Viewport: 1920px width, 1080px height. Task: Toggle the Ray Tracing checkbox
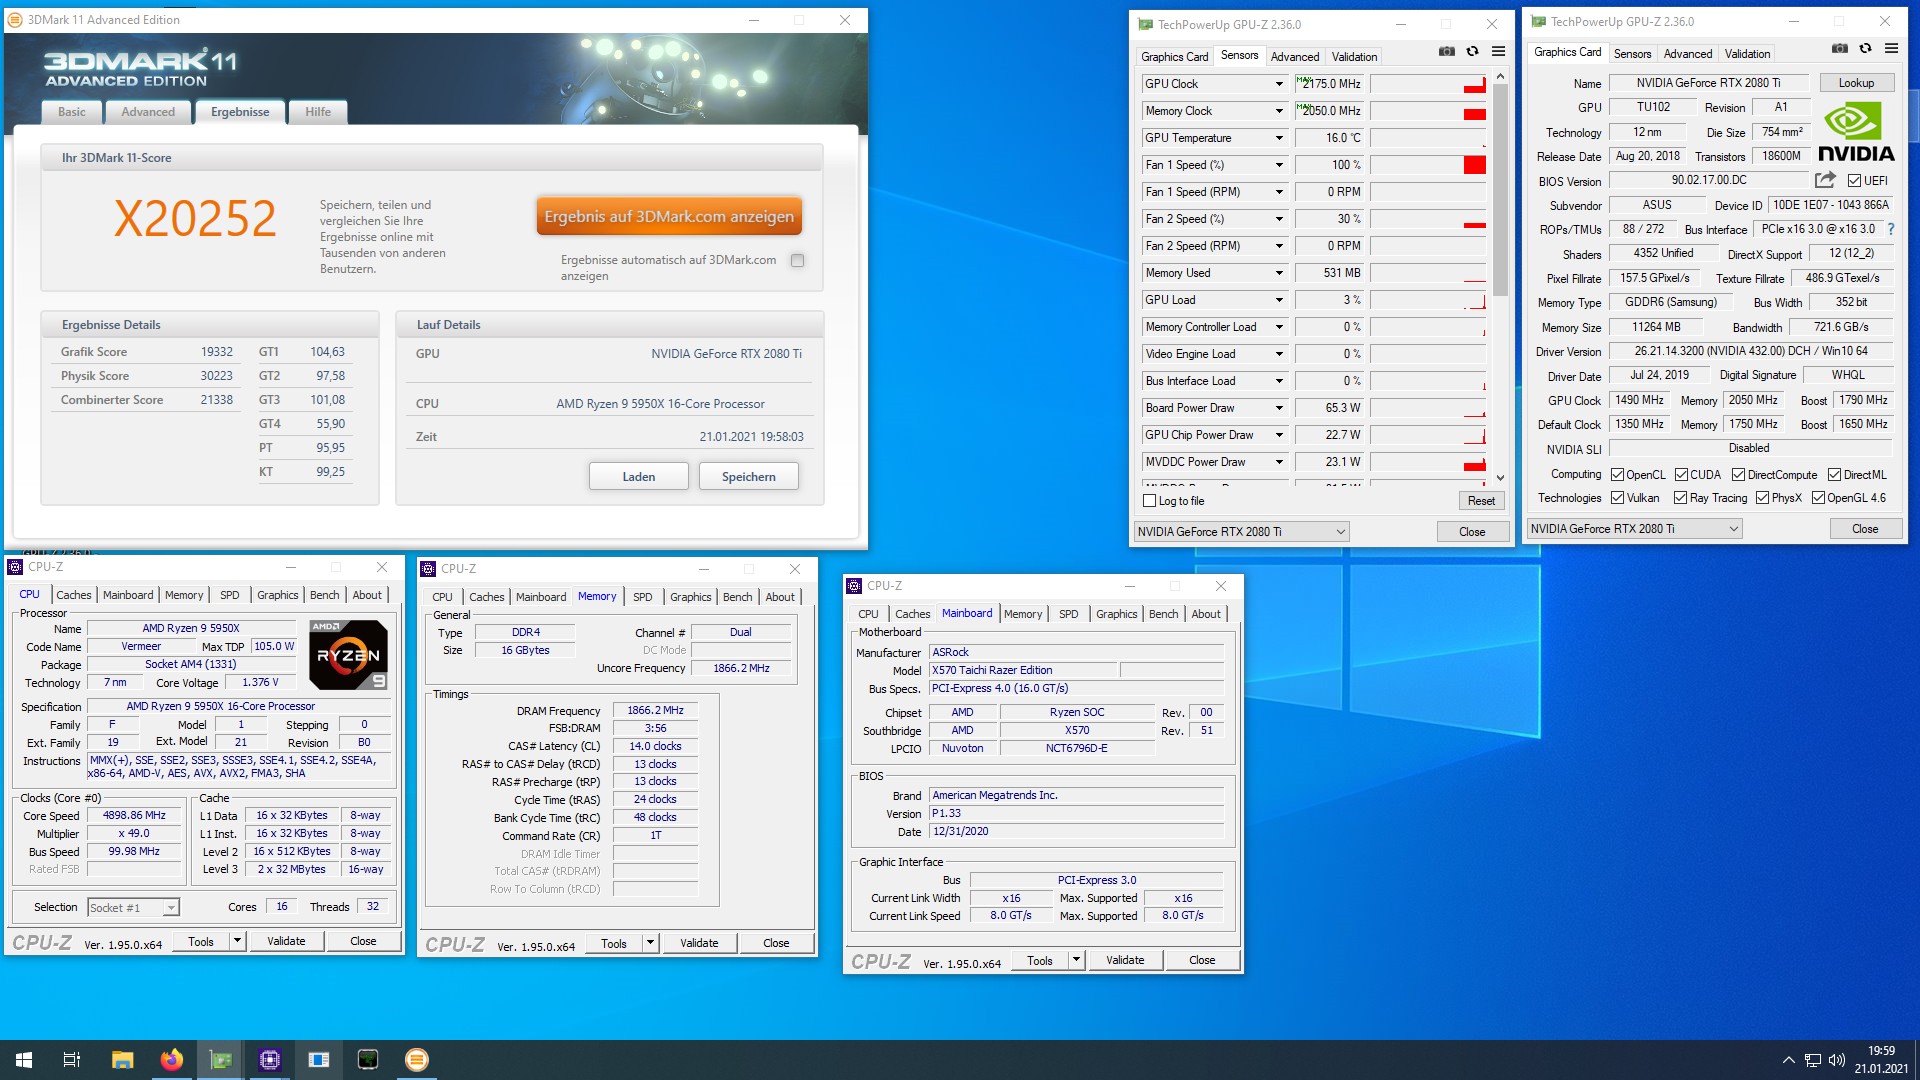click(1681, 498)
